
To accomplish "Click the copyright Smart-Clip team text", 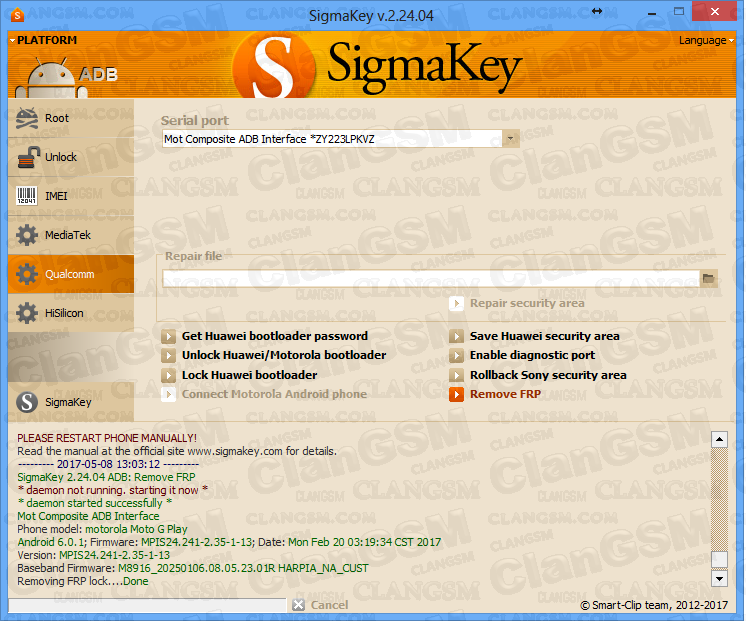I will click(654, 605).
